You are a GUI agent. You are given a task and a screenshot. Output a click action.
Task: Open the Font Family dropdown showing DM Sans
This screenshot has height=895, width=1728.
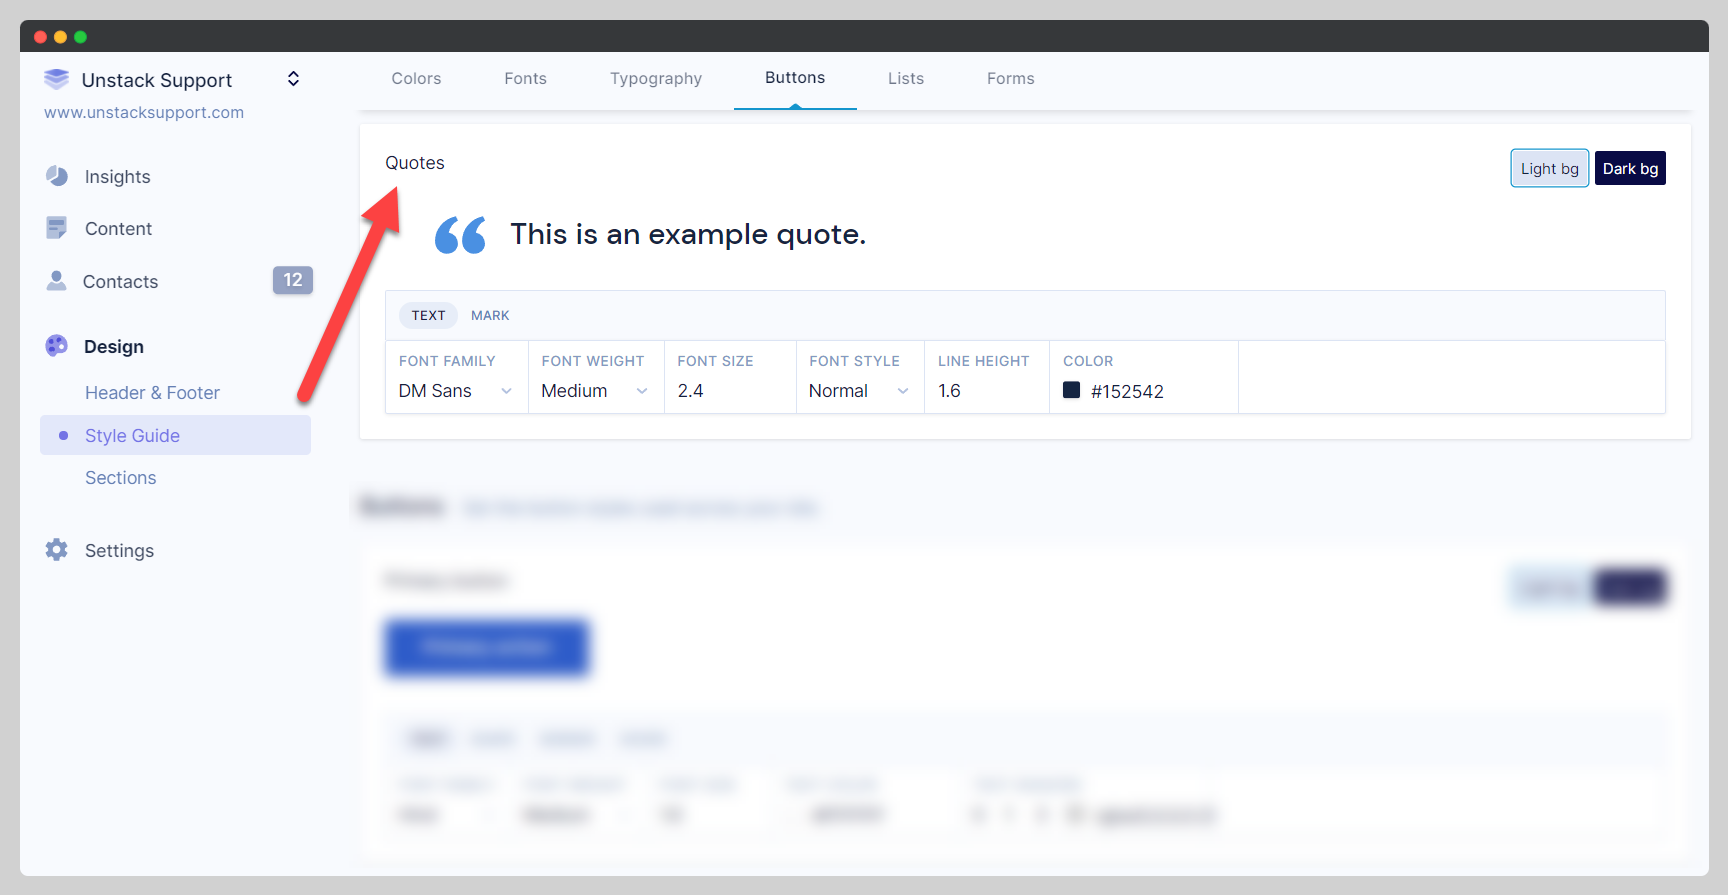[455, 391]
